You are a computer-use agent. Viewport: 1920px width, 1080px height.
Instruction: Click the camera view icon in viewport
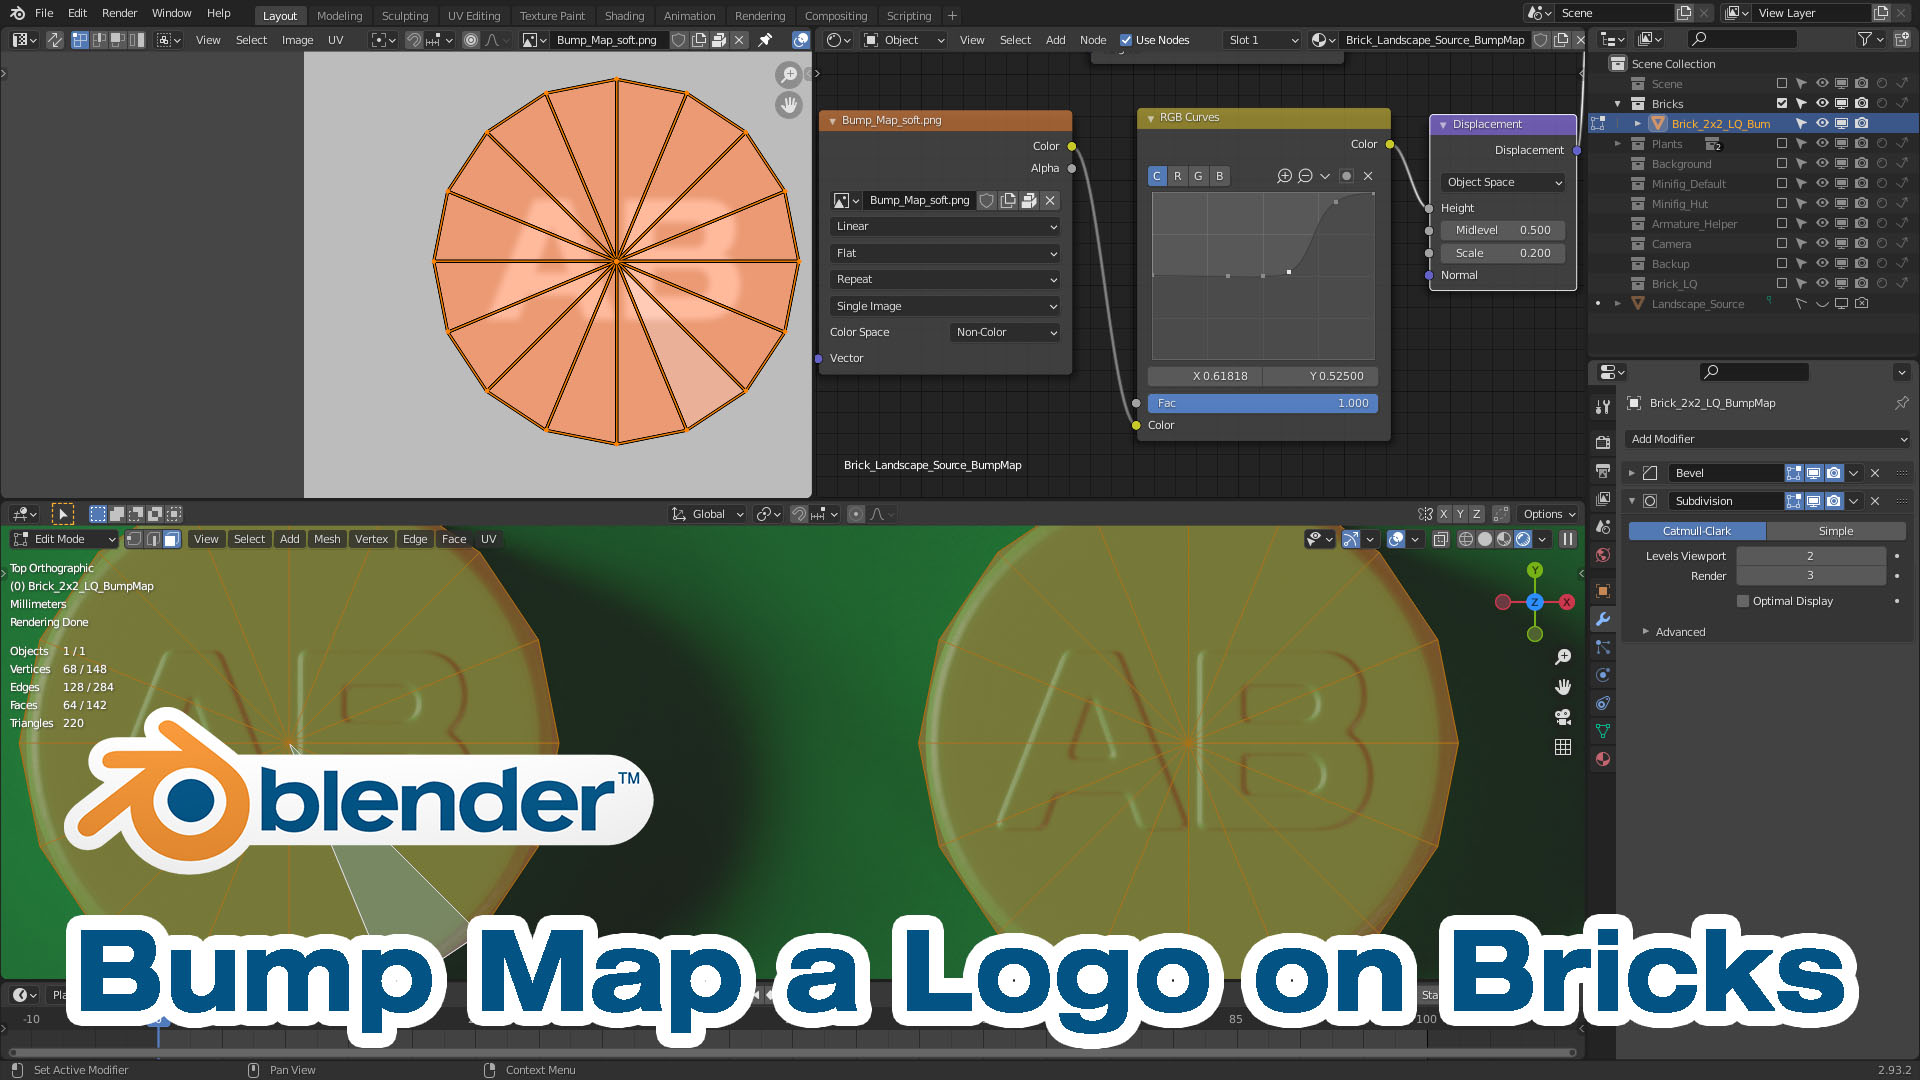point(1563,717)
